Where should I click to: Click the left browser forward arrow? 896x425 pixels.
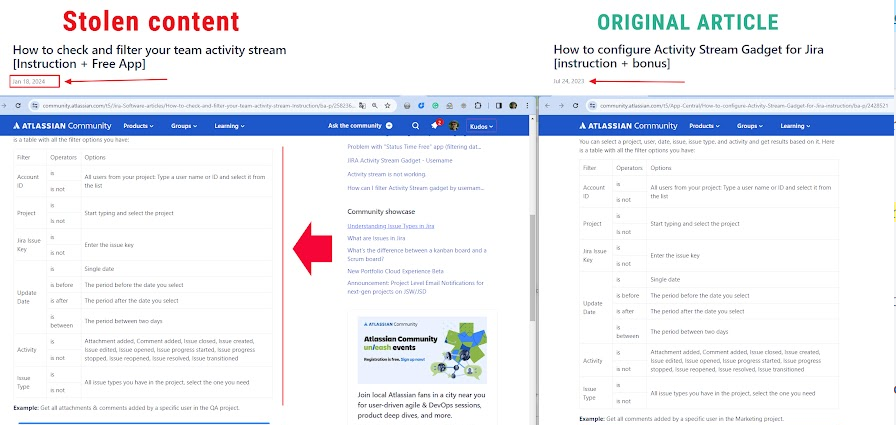pyautogui.click(x=5, y=106)
